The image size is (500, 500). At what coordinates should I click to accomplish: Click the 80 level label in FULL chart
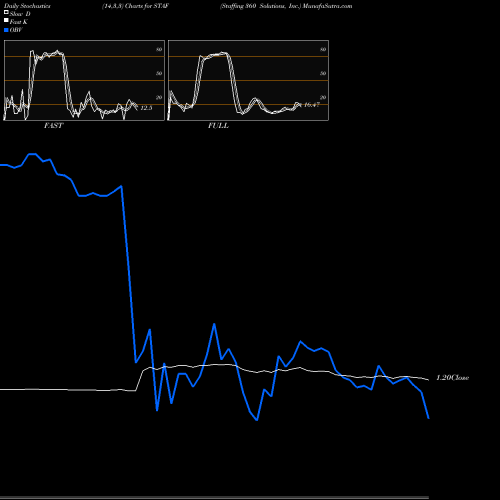[x=323, y=49]
